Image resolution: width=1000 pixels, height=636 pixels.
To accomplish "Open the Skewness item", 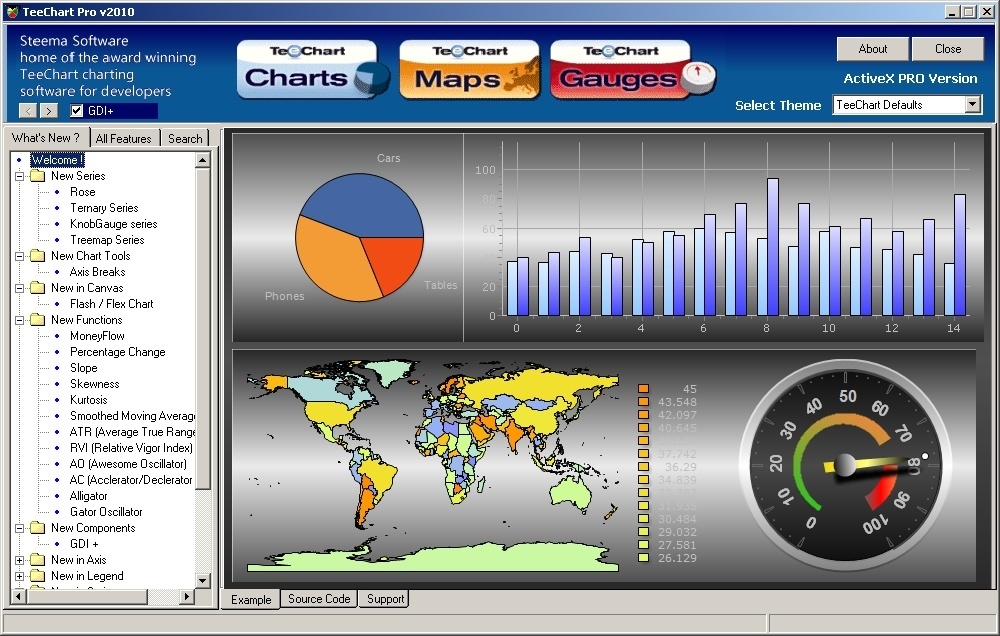I will click(x=94, y=384).
